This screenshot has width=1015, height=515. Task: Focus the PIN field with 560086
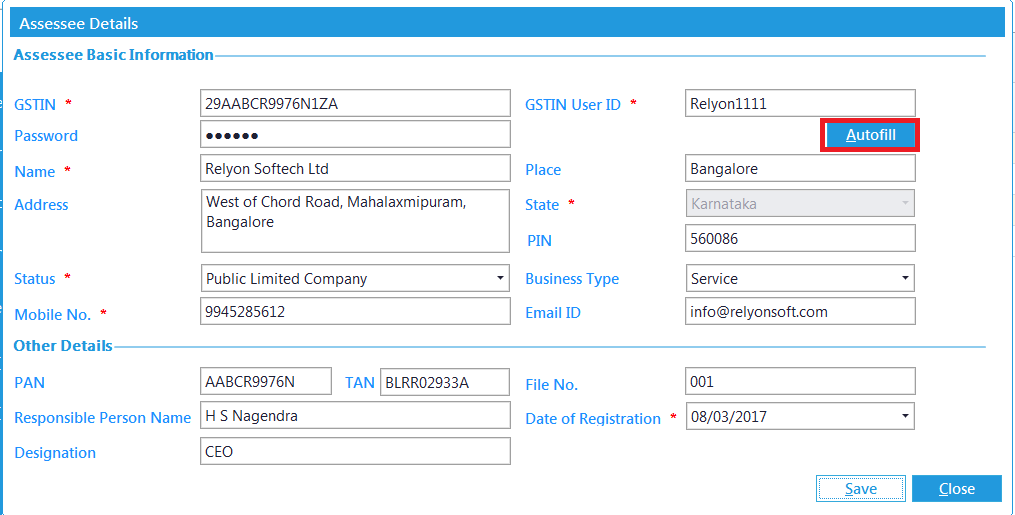click(800, 239)
